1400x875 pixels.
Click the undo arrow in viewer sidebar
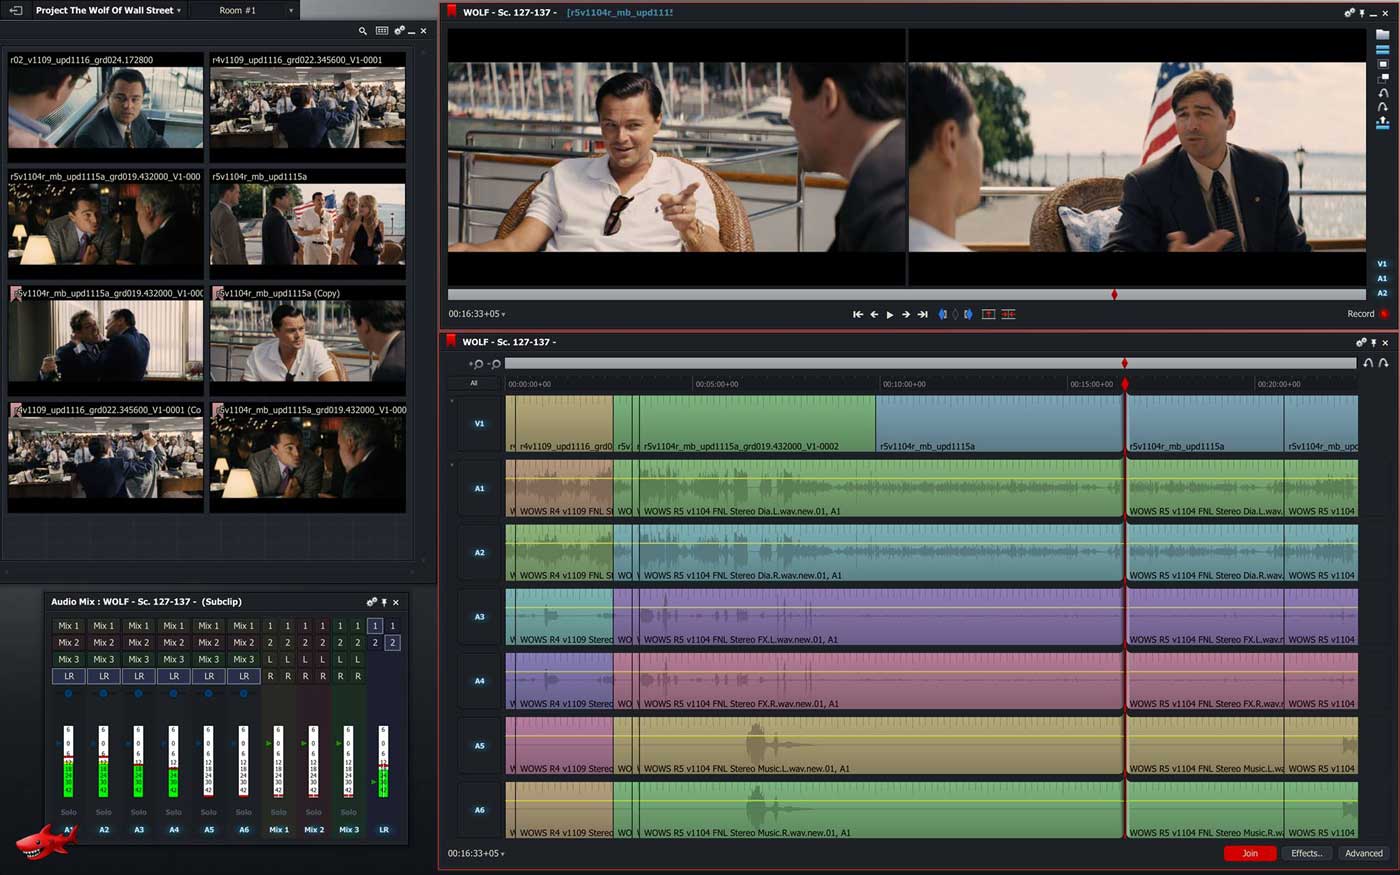[1383, 93]
